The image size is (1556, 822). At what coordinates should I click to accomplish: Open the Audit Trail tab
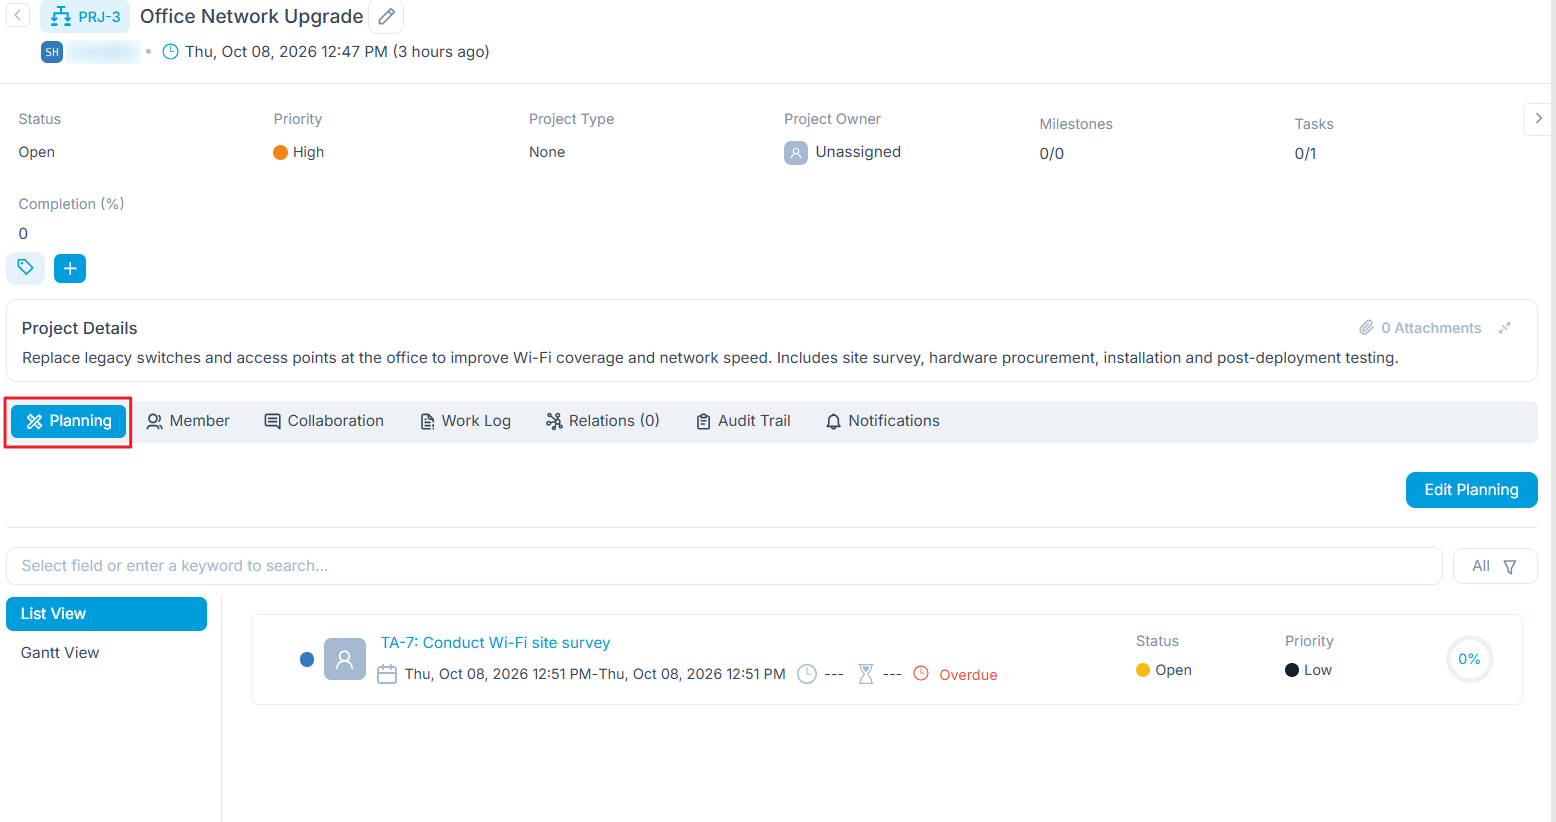[743, 421]
